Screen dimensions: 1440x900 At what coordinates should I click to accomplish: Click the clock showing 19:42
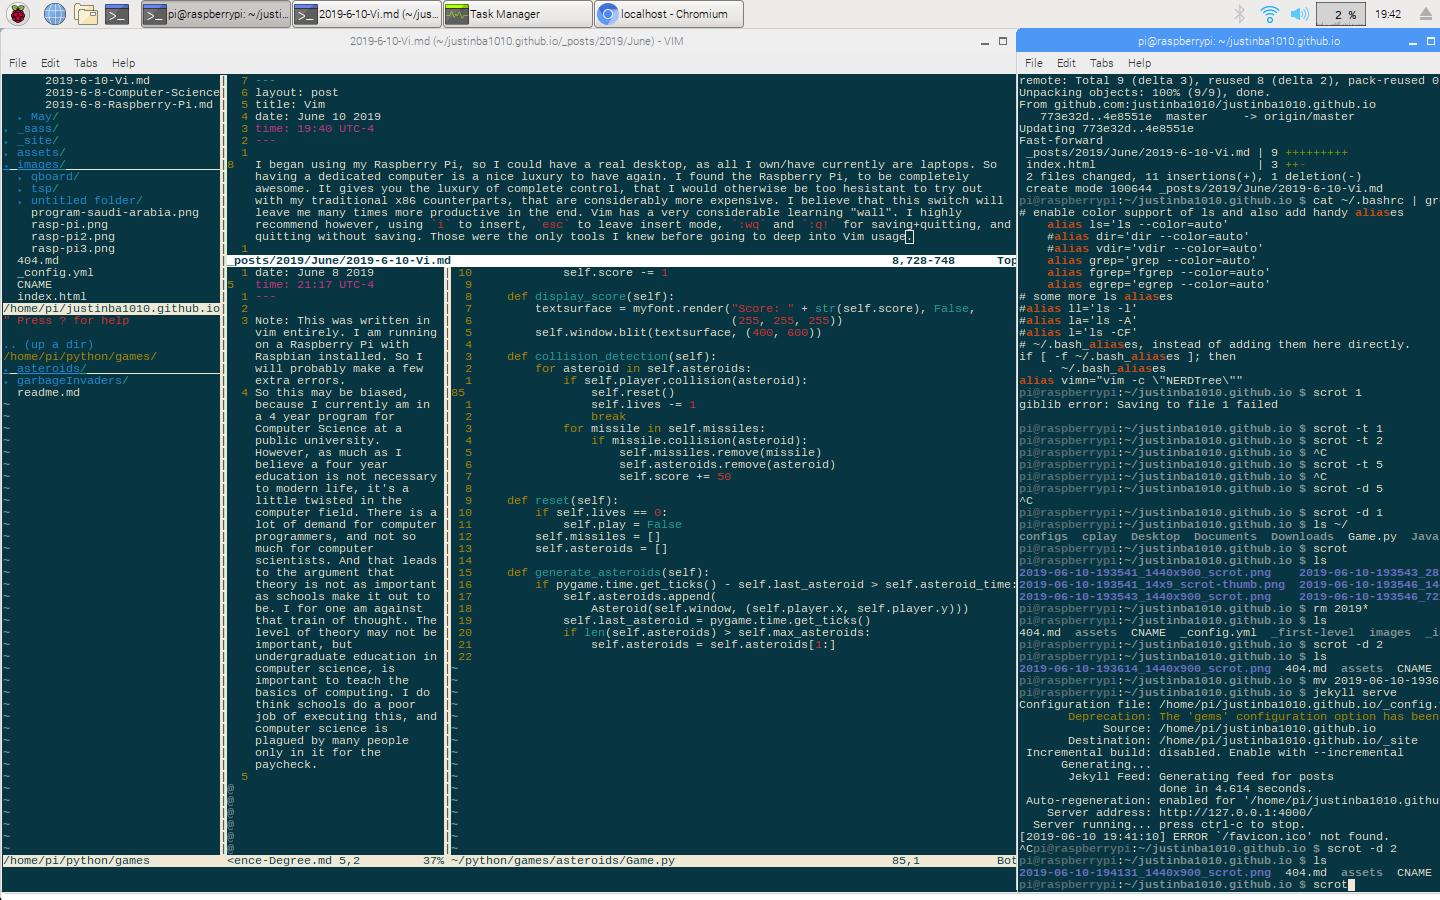coord(1388,14)
